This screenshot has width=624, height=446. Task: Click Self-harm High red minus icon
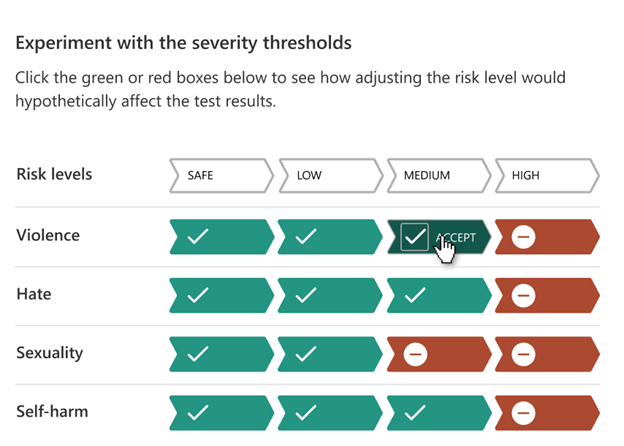pyautogui.click(x=524, y=411)
